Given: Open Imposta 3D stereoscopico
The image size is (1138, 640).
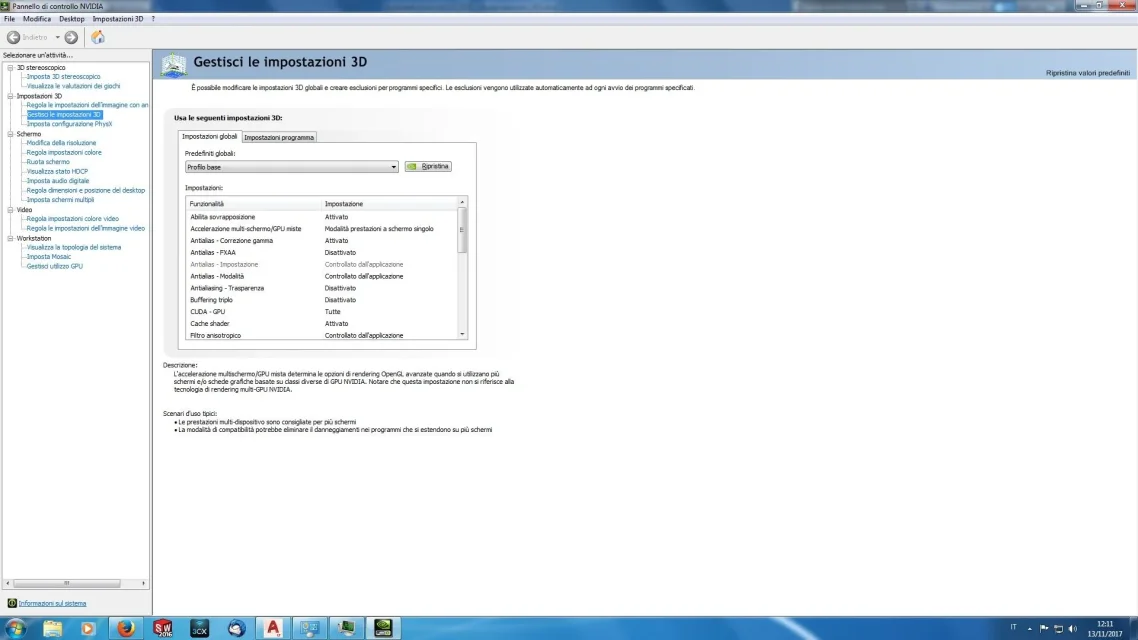Looking at the screenshot, I should point(63,76).
